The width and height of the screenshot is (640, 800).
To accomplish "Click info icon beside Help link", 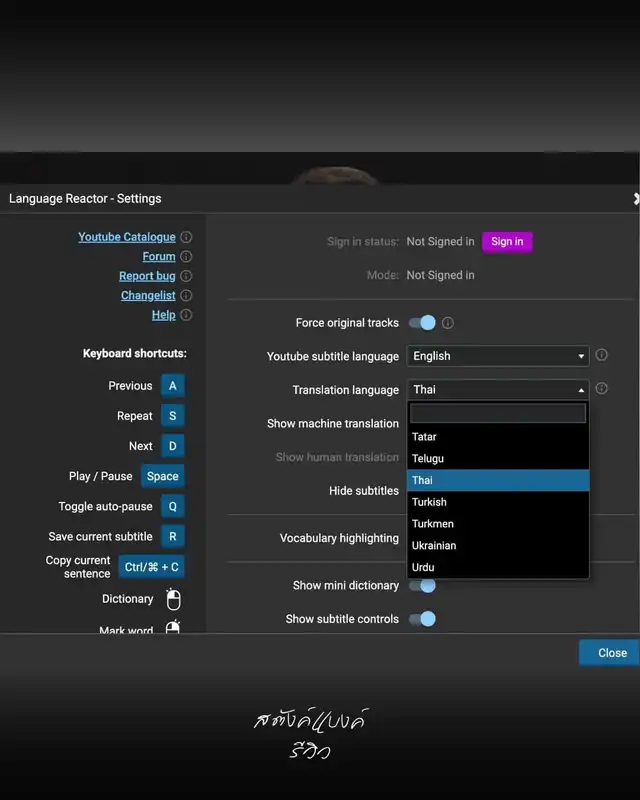I will coord(186,315).
